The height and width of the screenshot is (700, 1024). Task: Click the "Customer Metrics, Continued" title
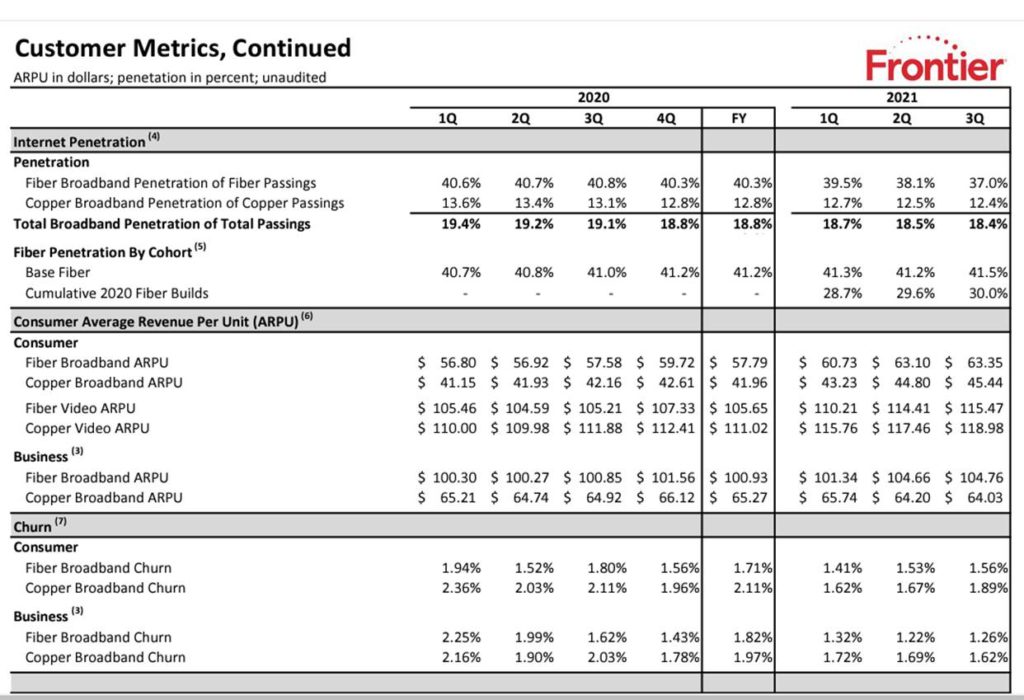[183, 48]
